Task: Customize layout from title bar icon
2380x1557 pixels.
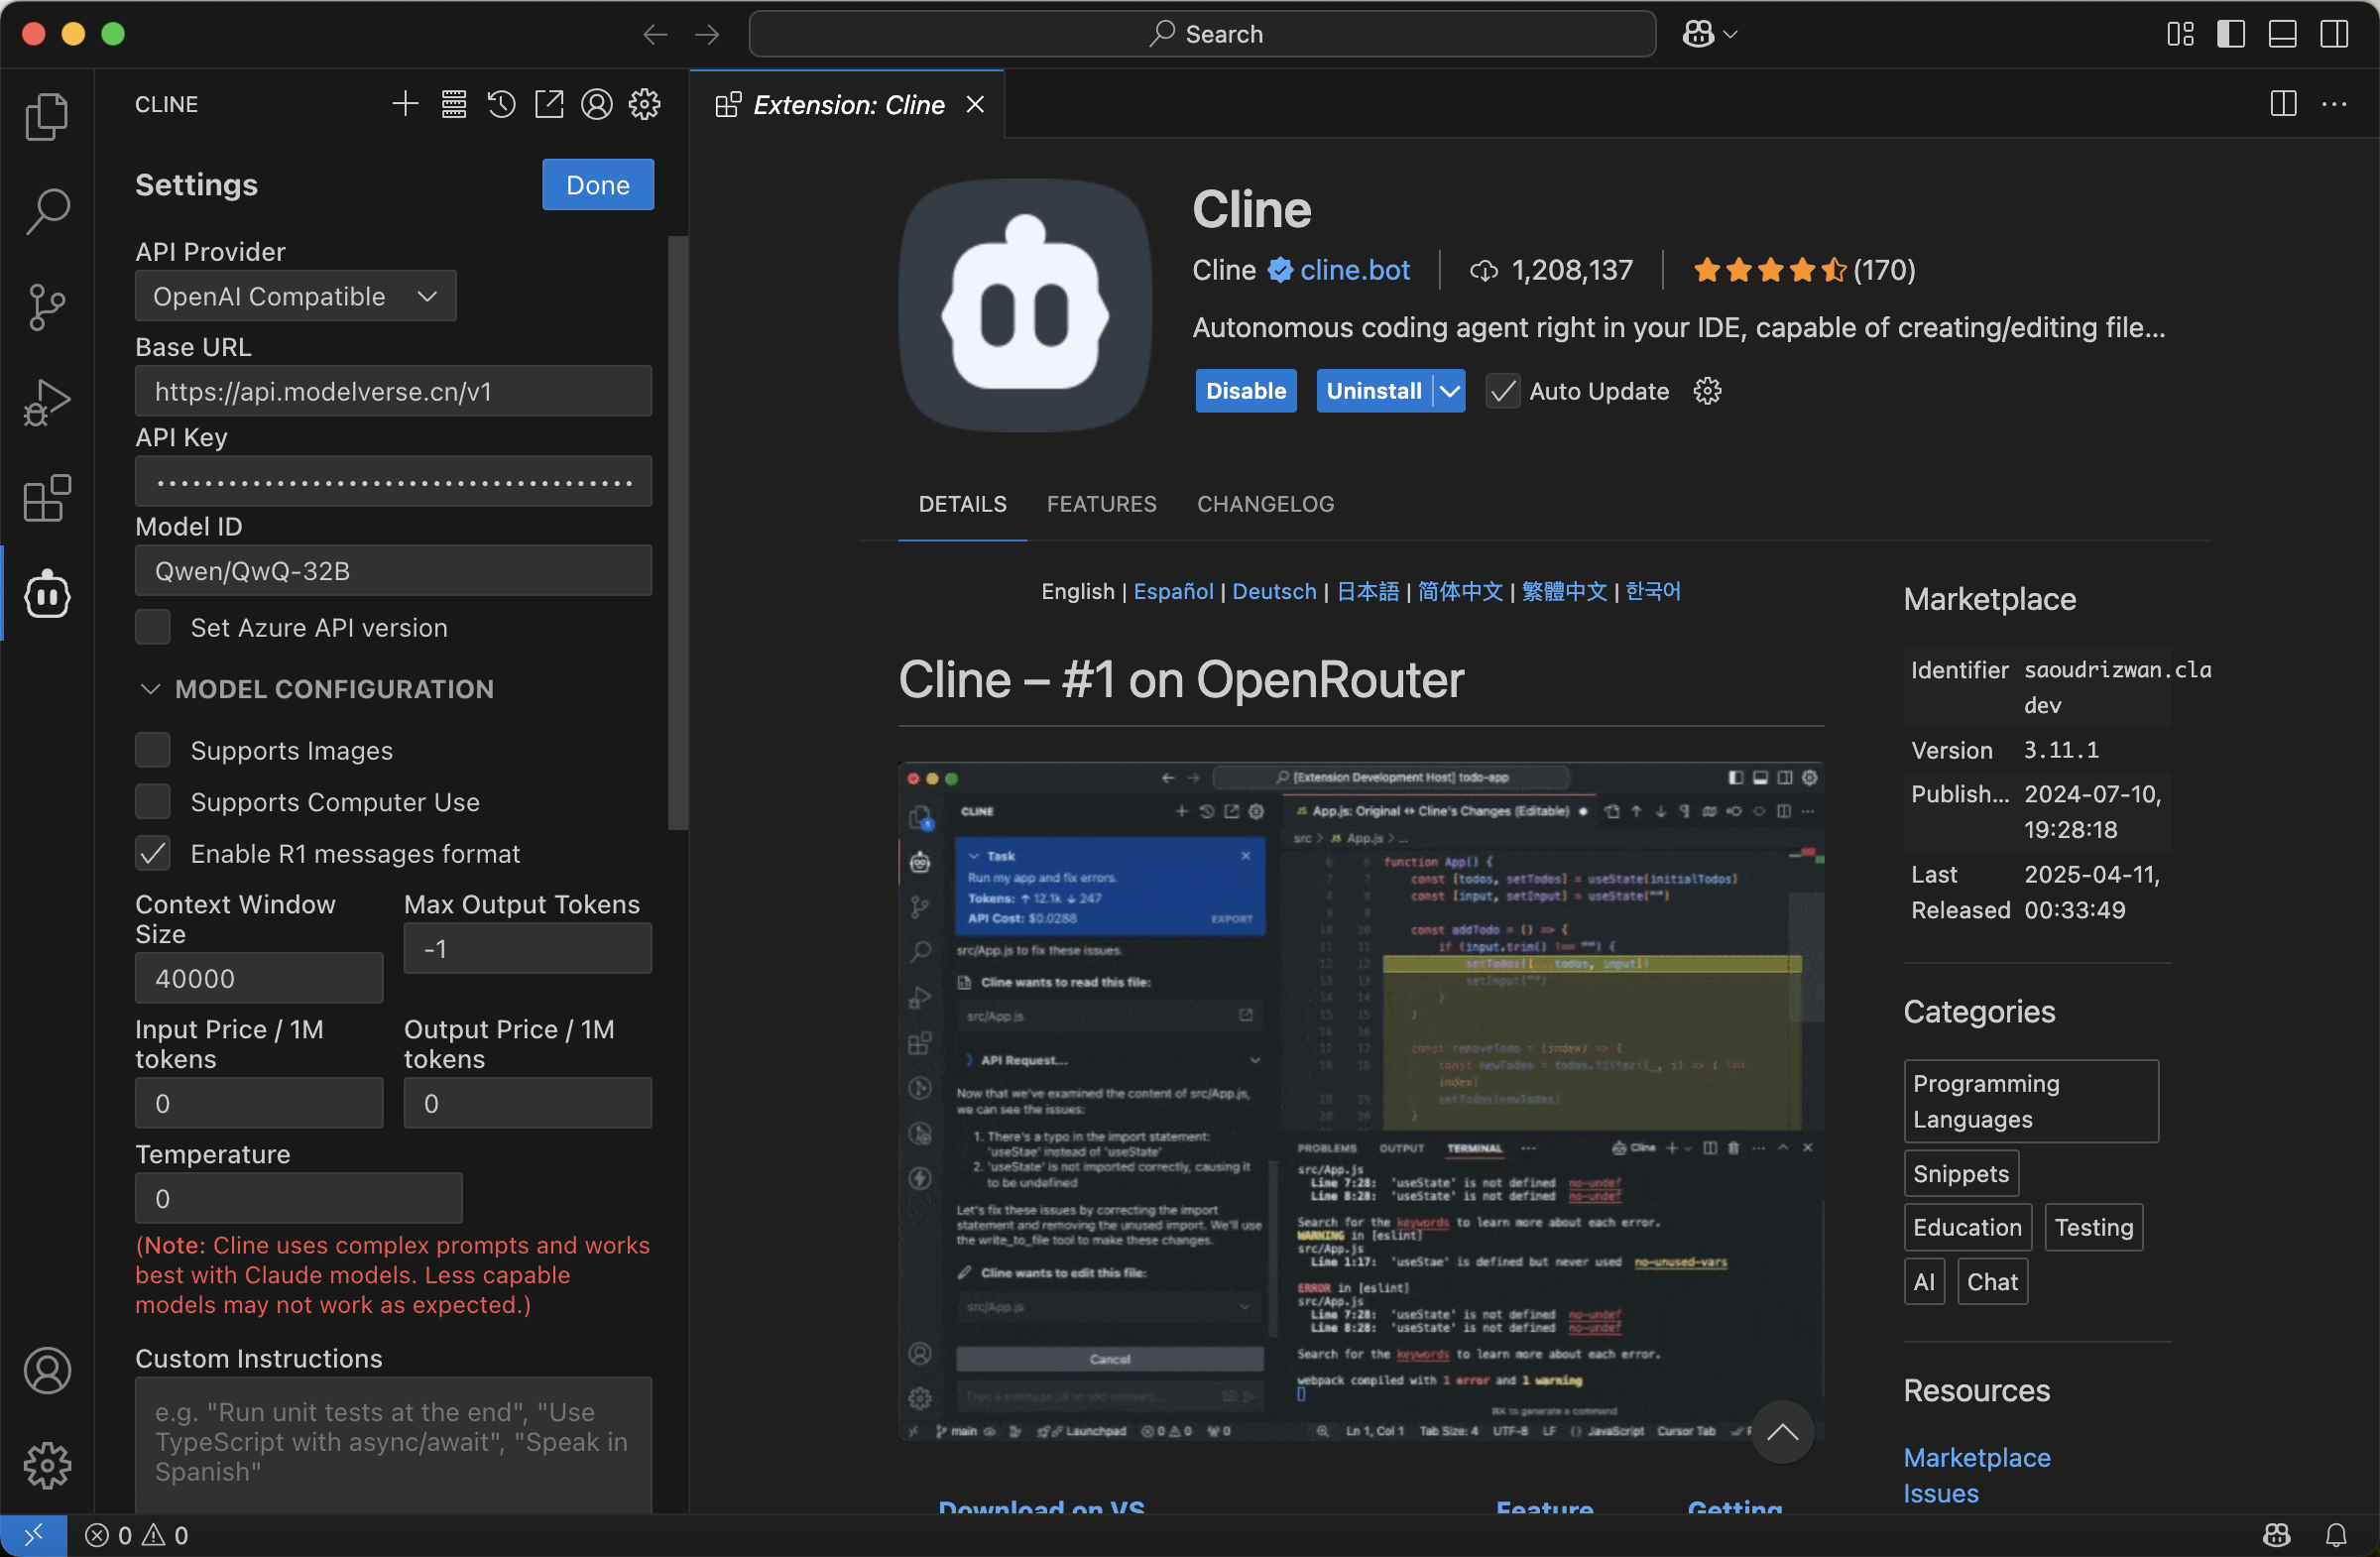Action: (2181, 34)
